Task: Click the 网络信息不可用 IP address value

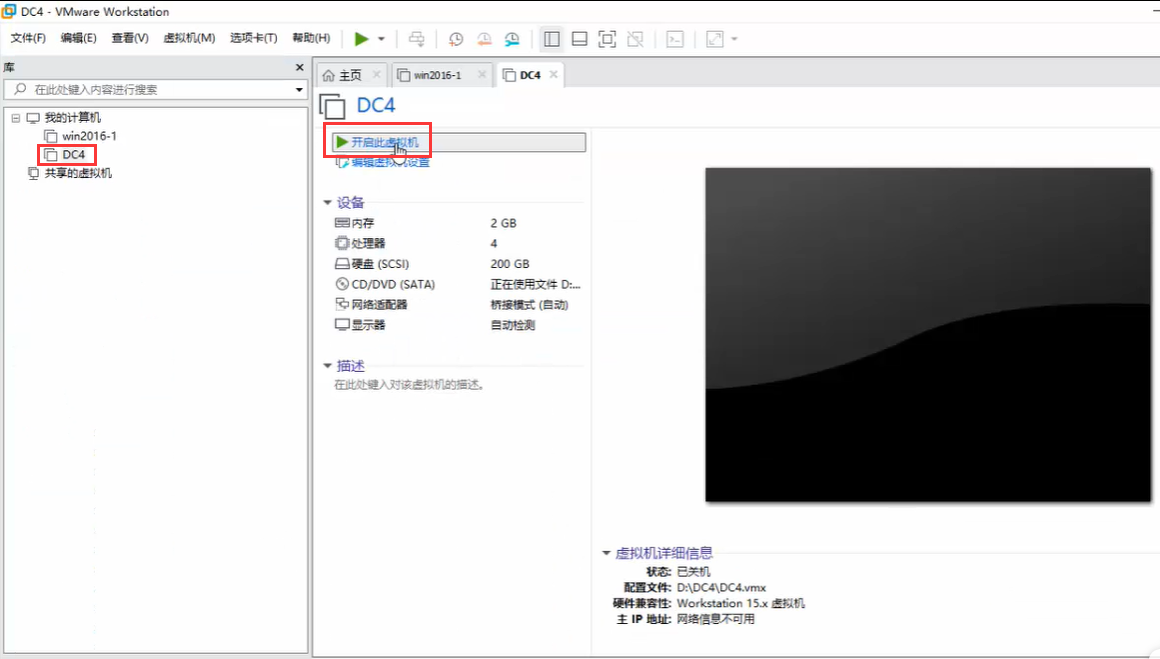Action: (715, 619)
